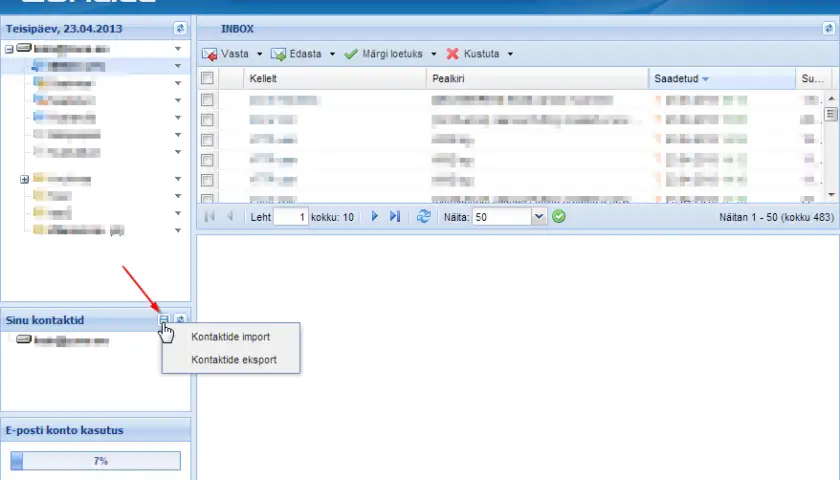Screen dimensions: 840x480
Task: Confirm page size with the green check icon
Action: (559, 216)
